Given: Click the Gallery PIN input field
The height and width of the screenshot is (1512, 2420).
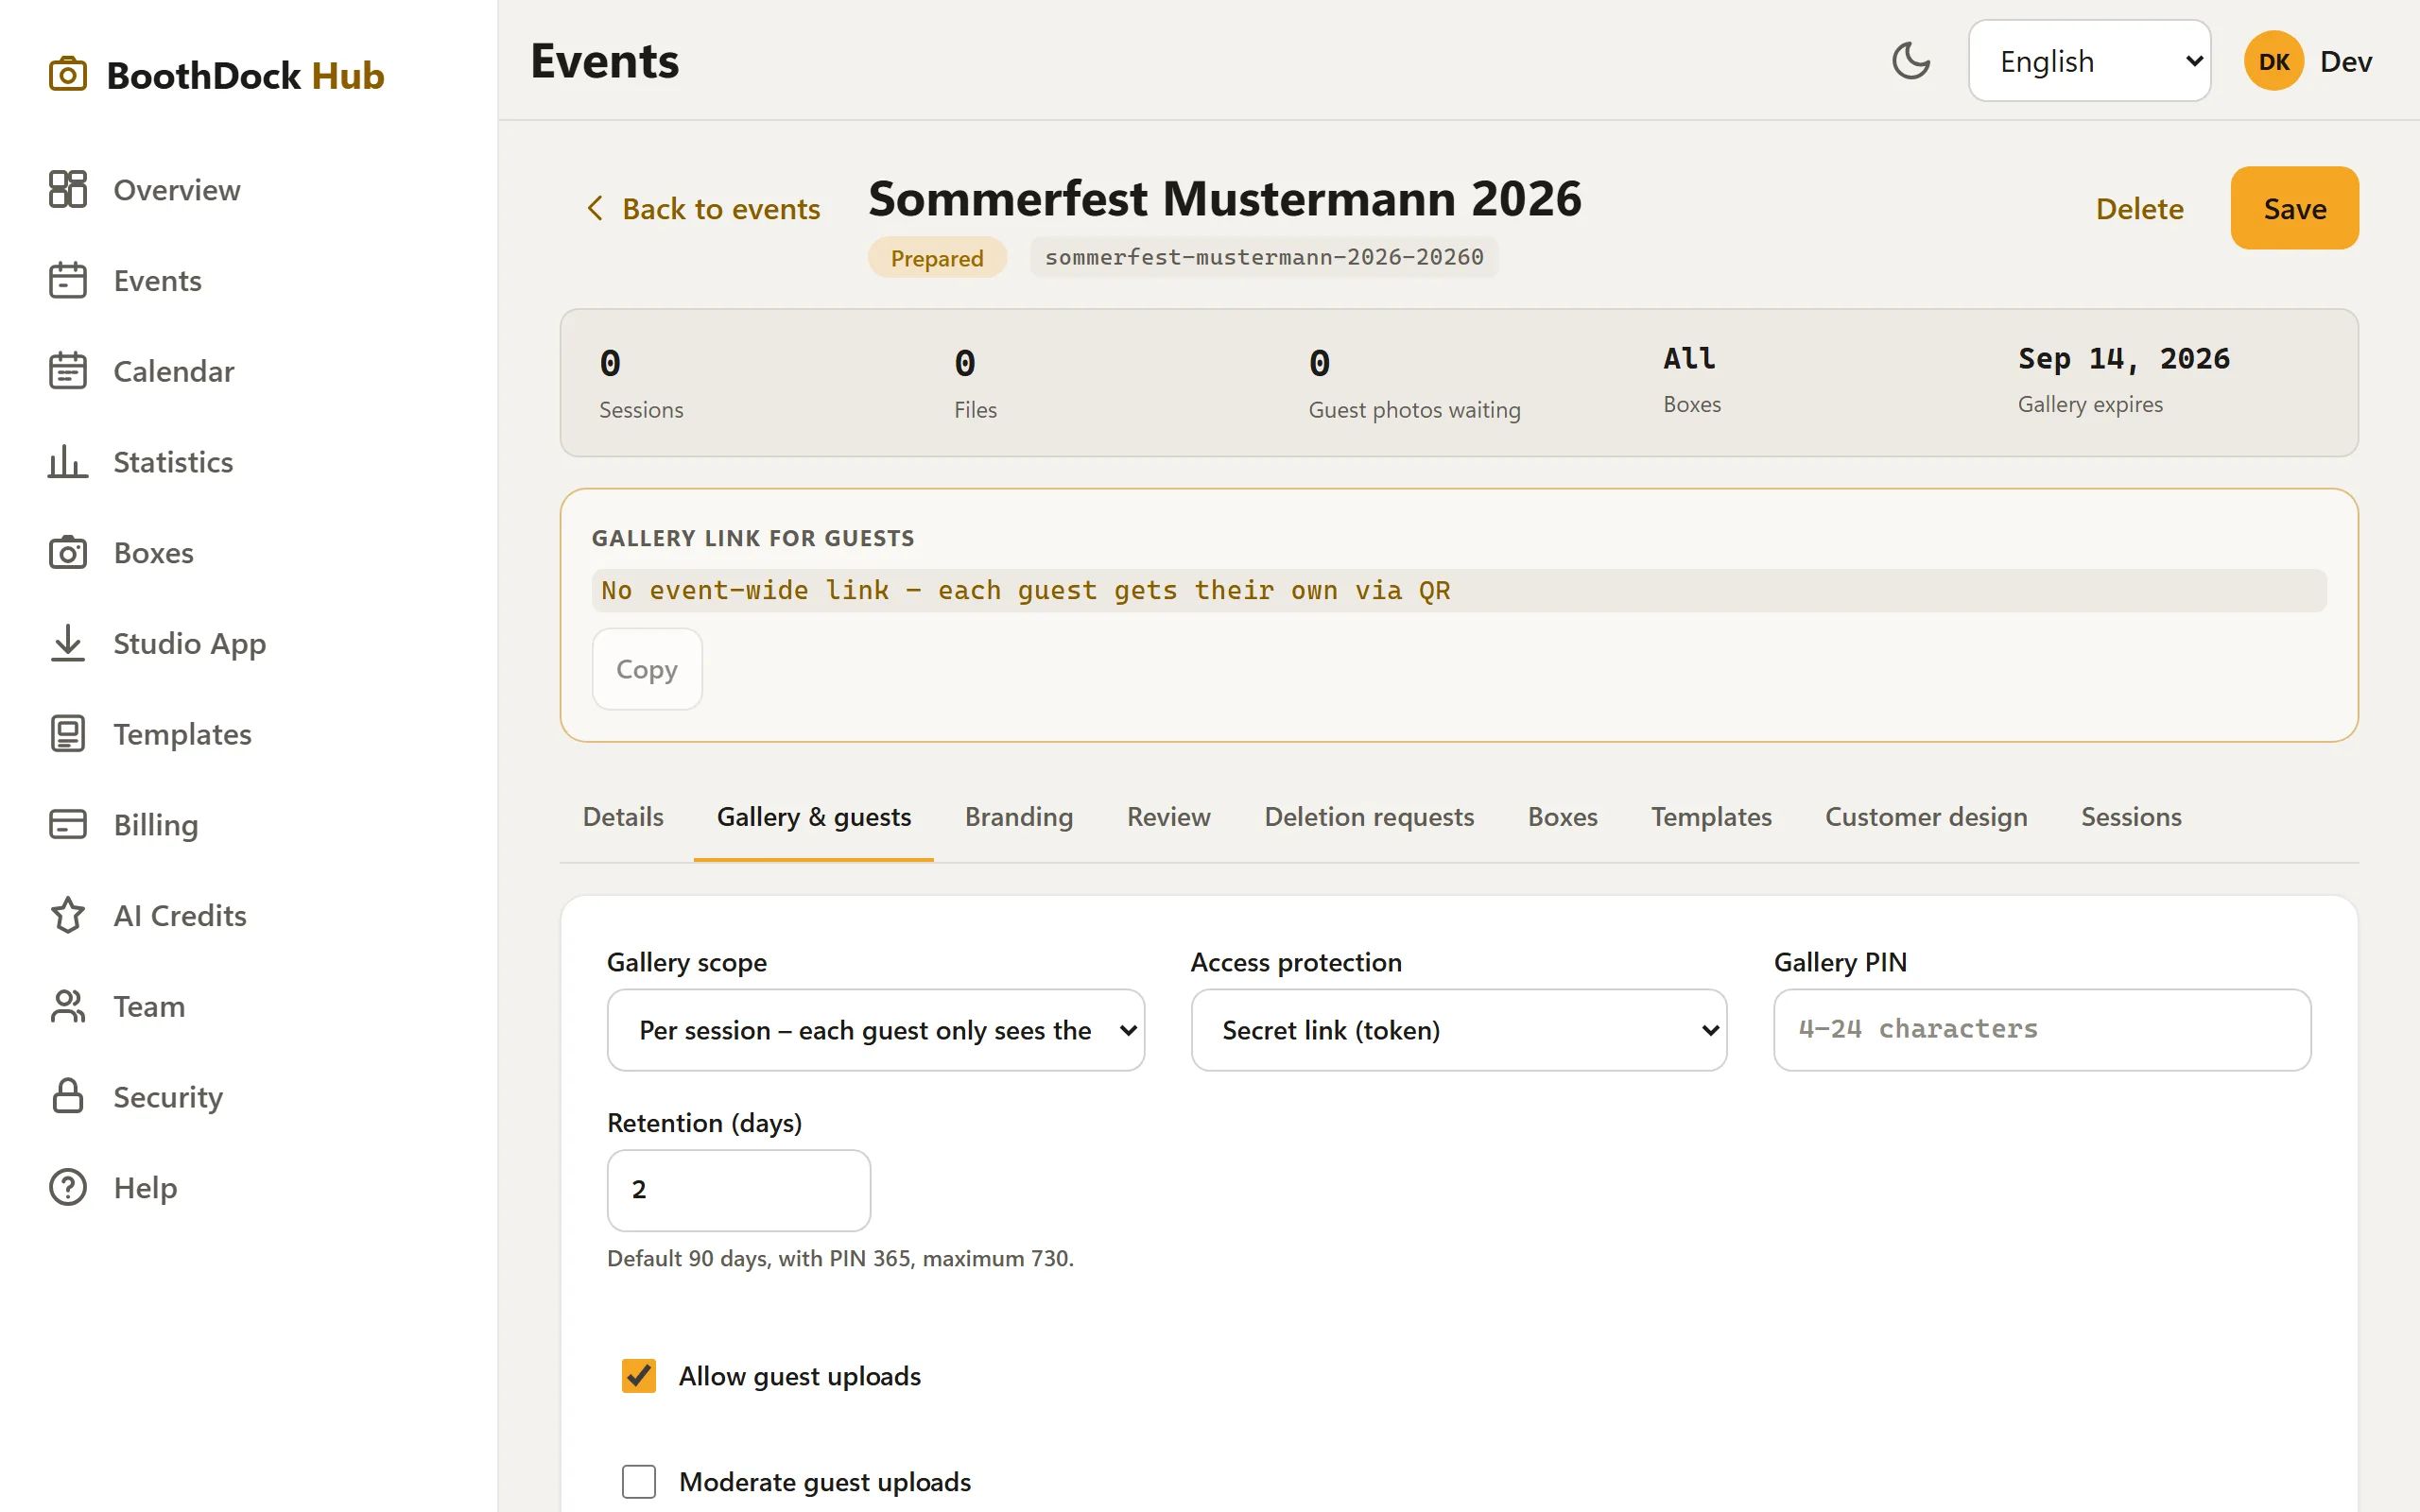Looking at the screenshot, I should 2042,1030.
